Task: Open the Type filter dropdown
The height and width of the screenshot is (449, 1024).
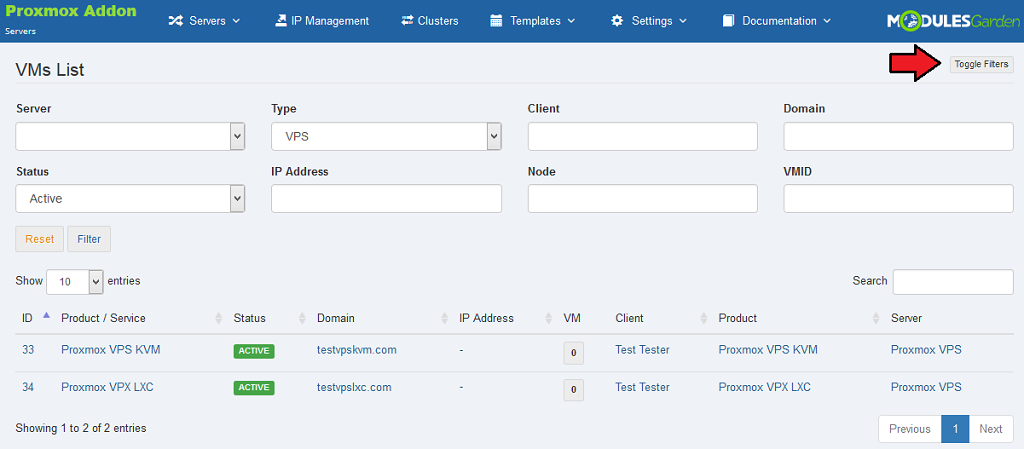Action: click(x=387, y=136)
